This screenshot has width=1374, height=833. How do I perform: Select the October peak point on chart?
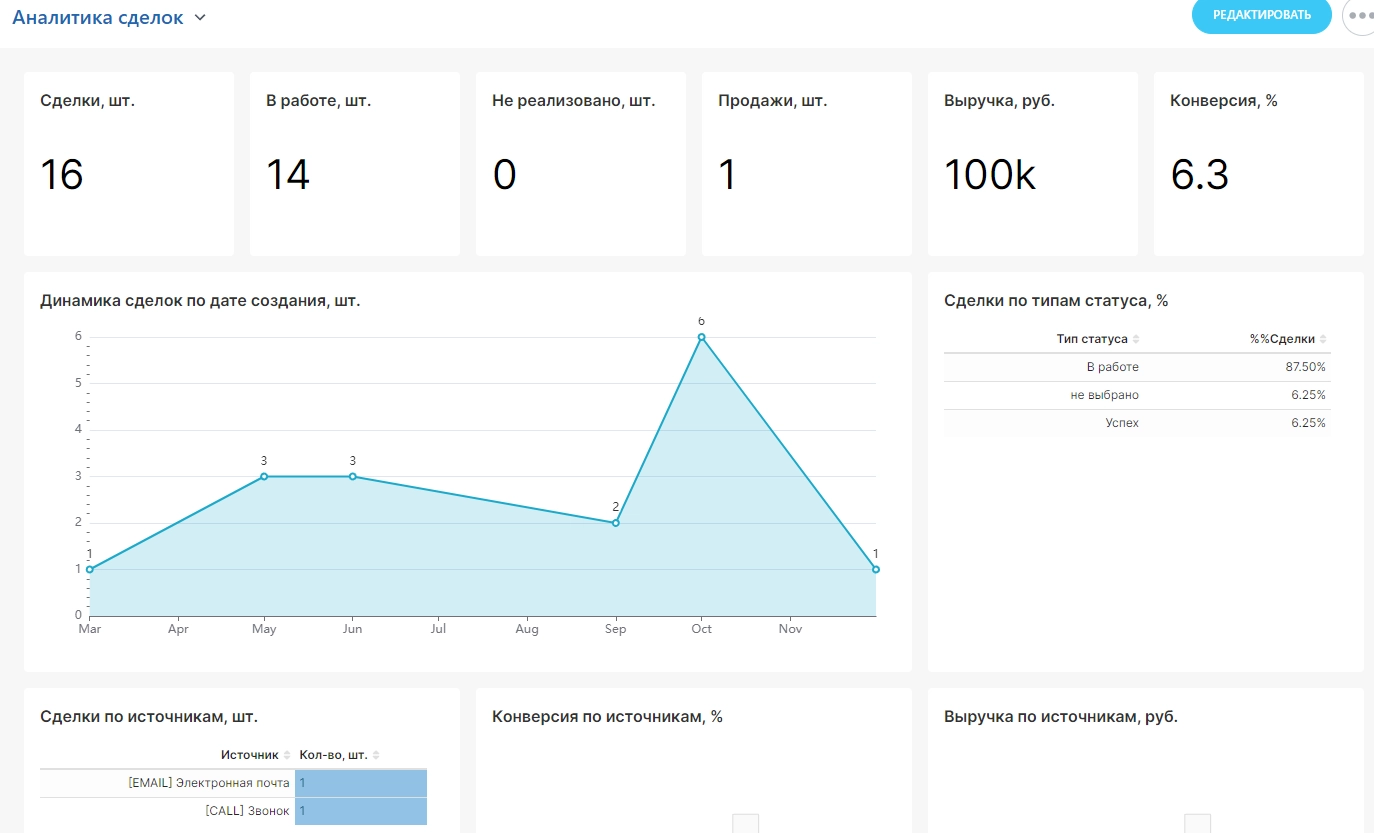pos(701,337)
